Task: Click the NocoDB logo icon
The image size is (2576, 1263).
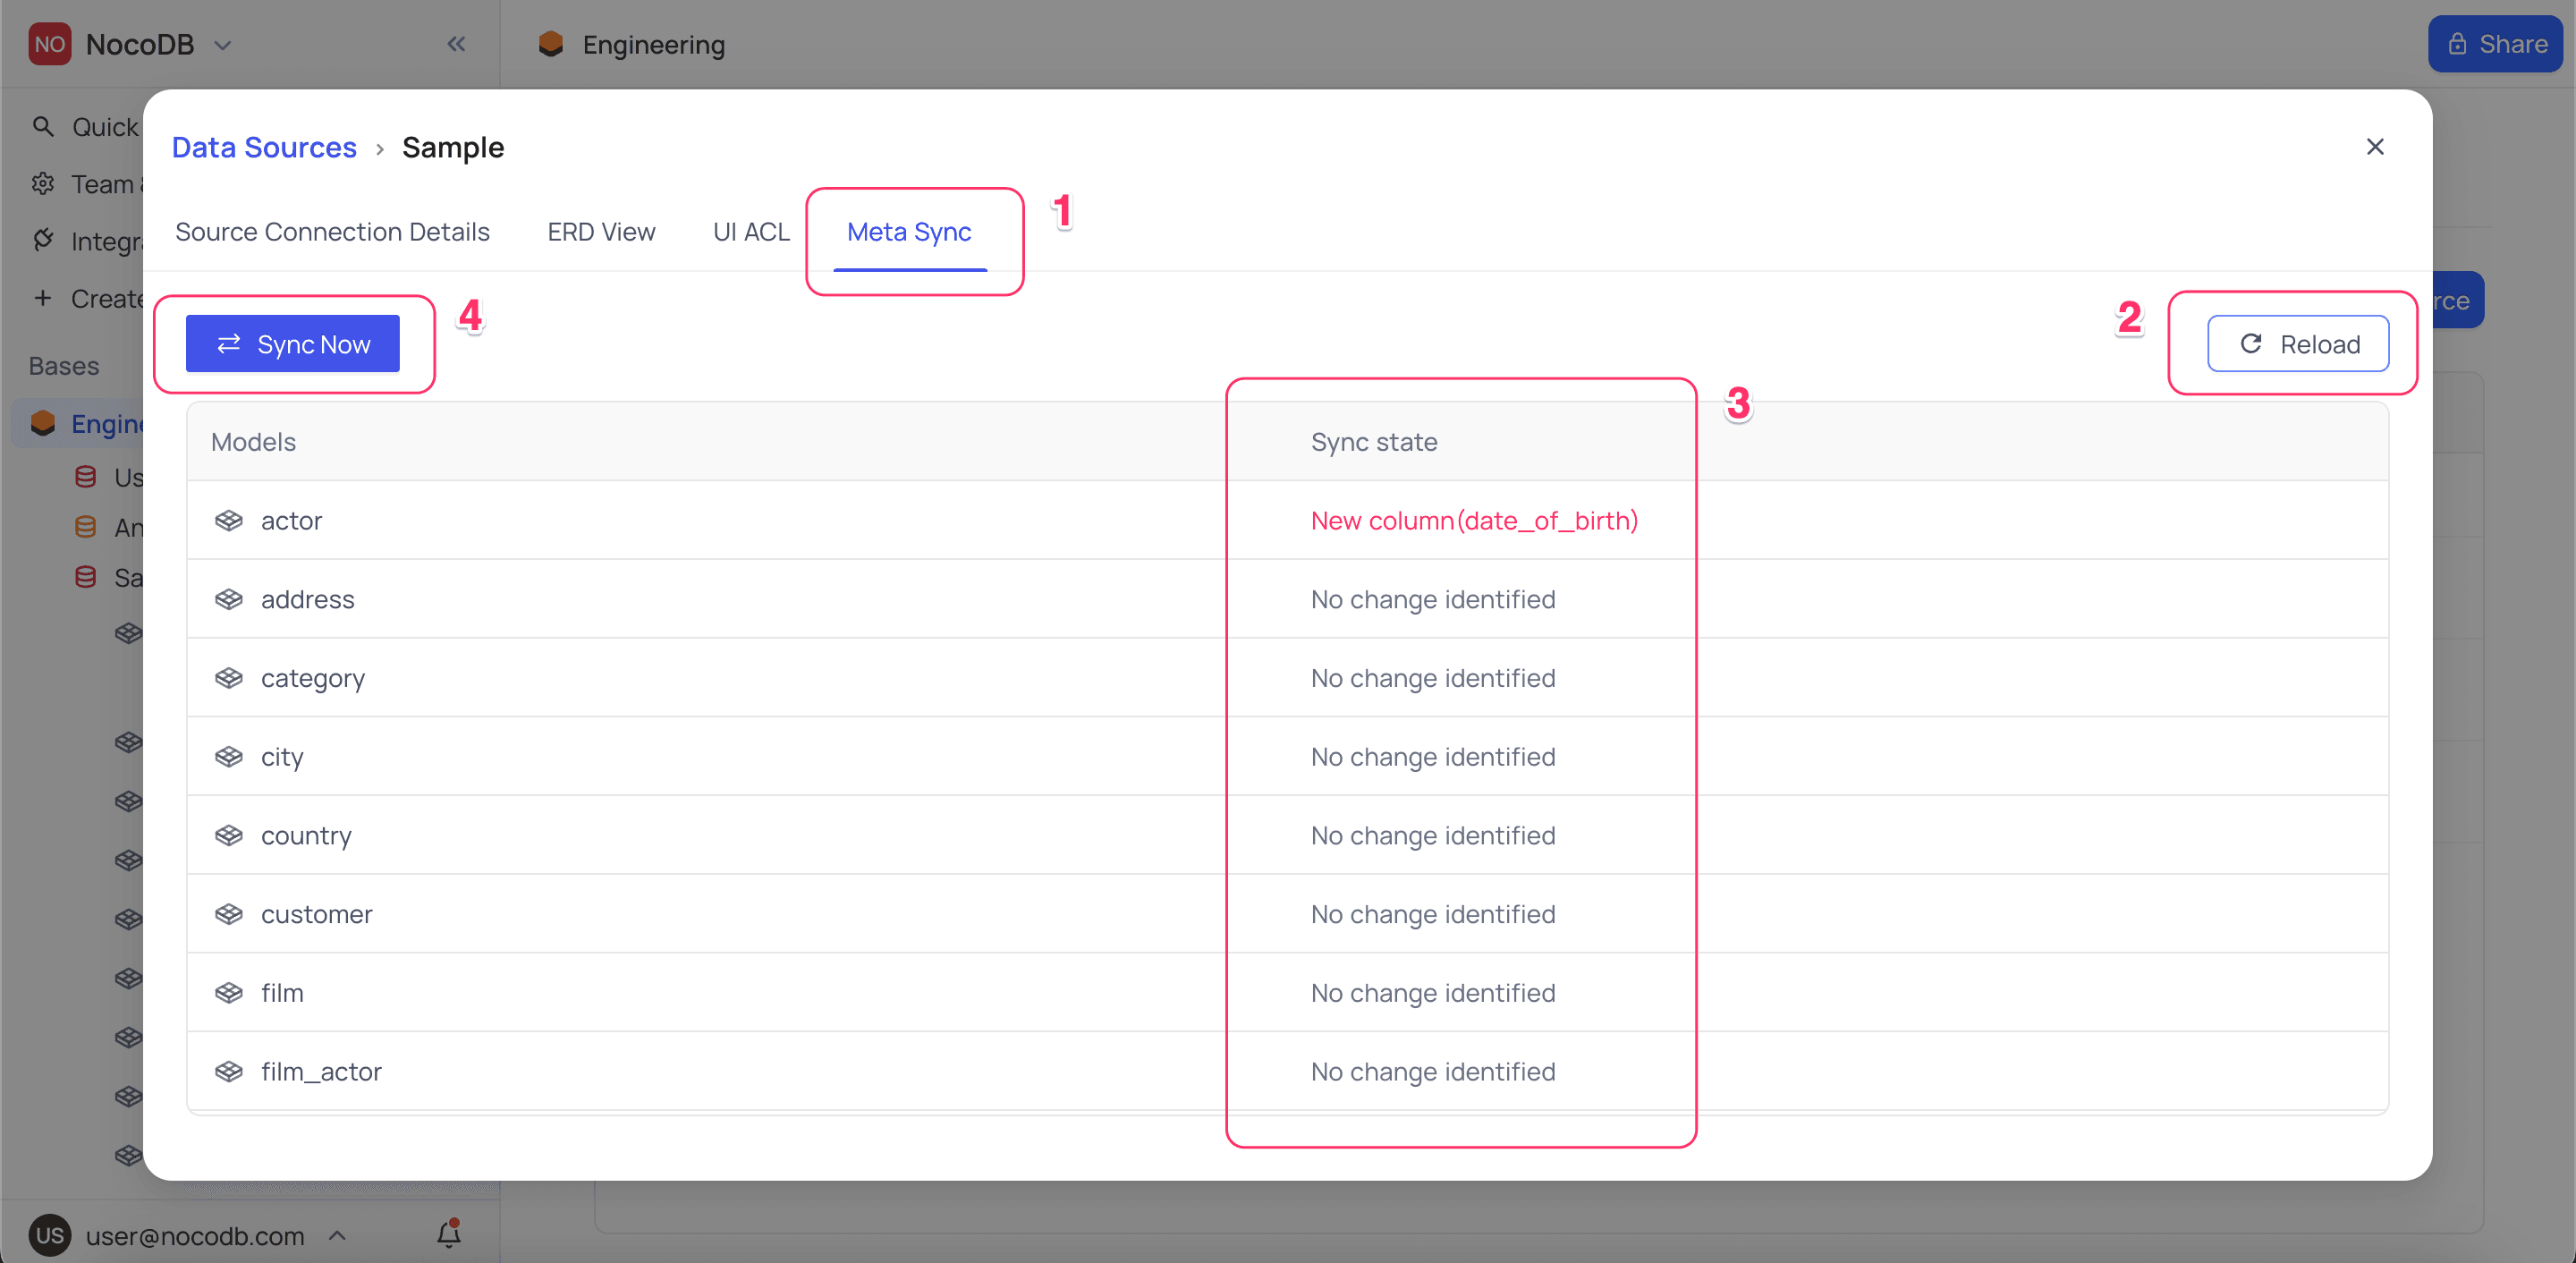Action: pyautogui.click(x=50, y=43)
